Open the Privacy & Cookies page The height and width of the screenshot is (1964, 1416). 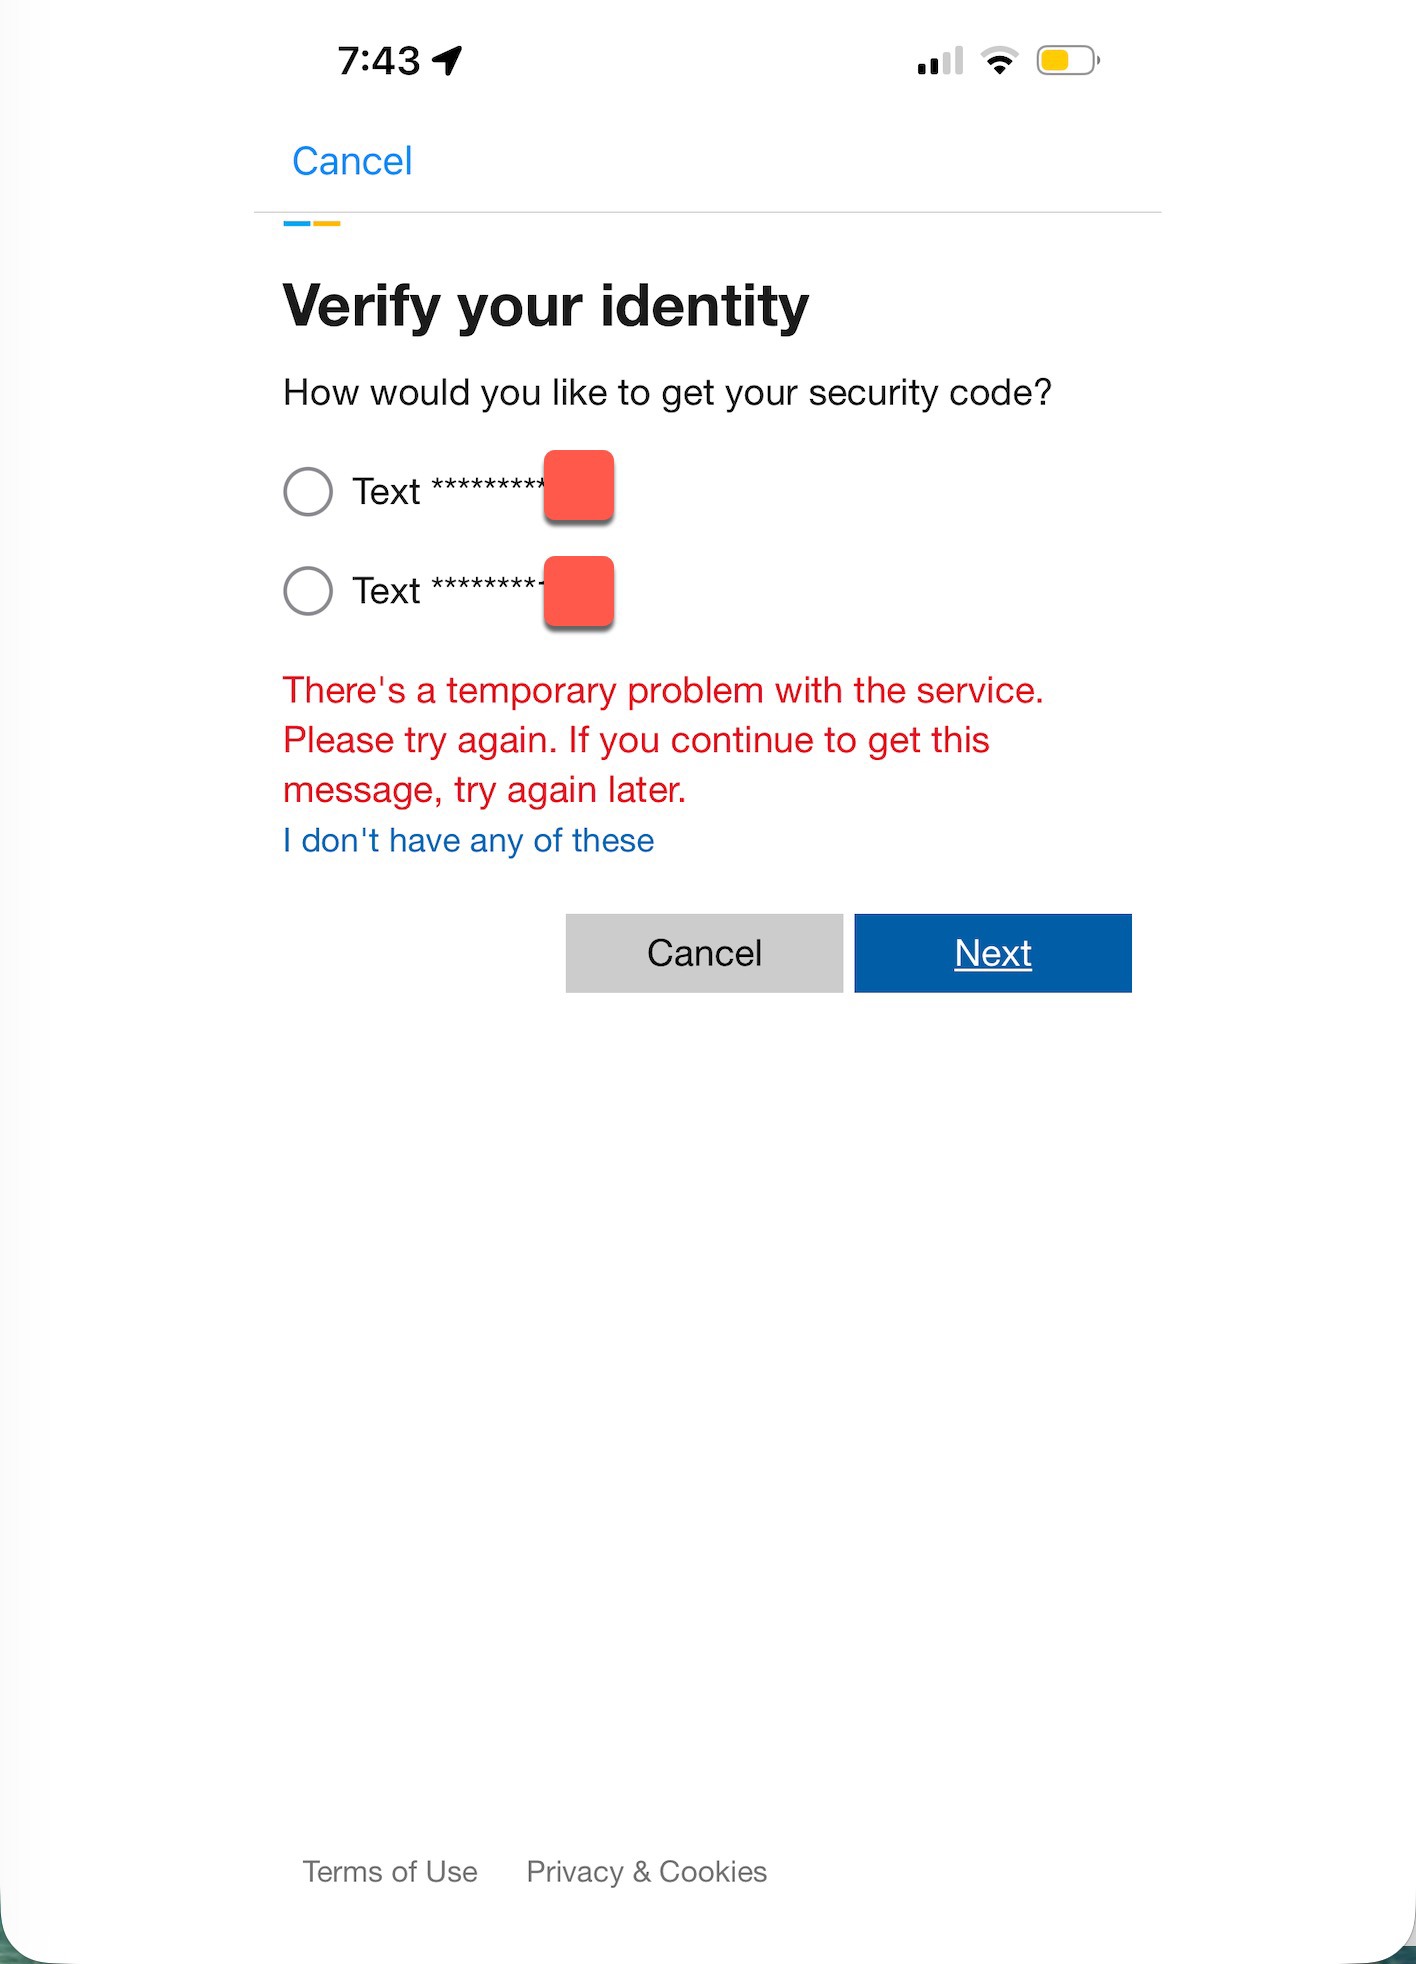click(x=646, y=1872)
